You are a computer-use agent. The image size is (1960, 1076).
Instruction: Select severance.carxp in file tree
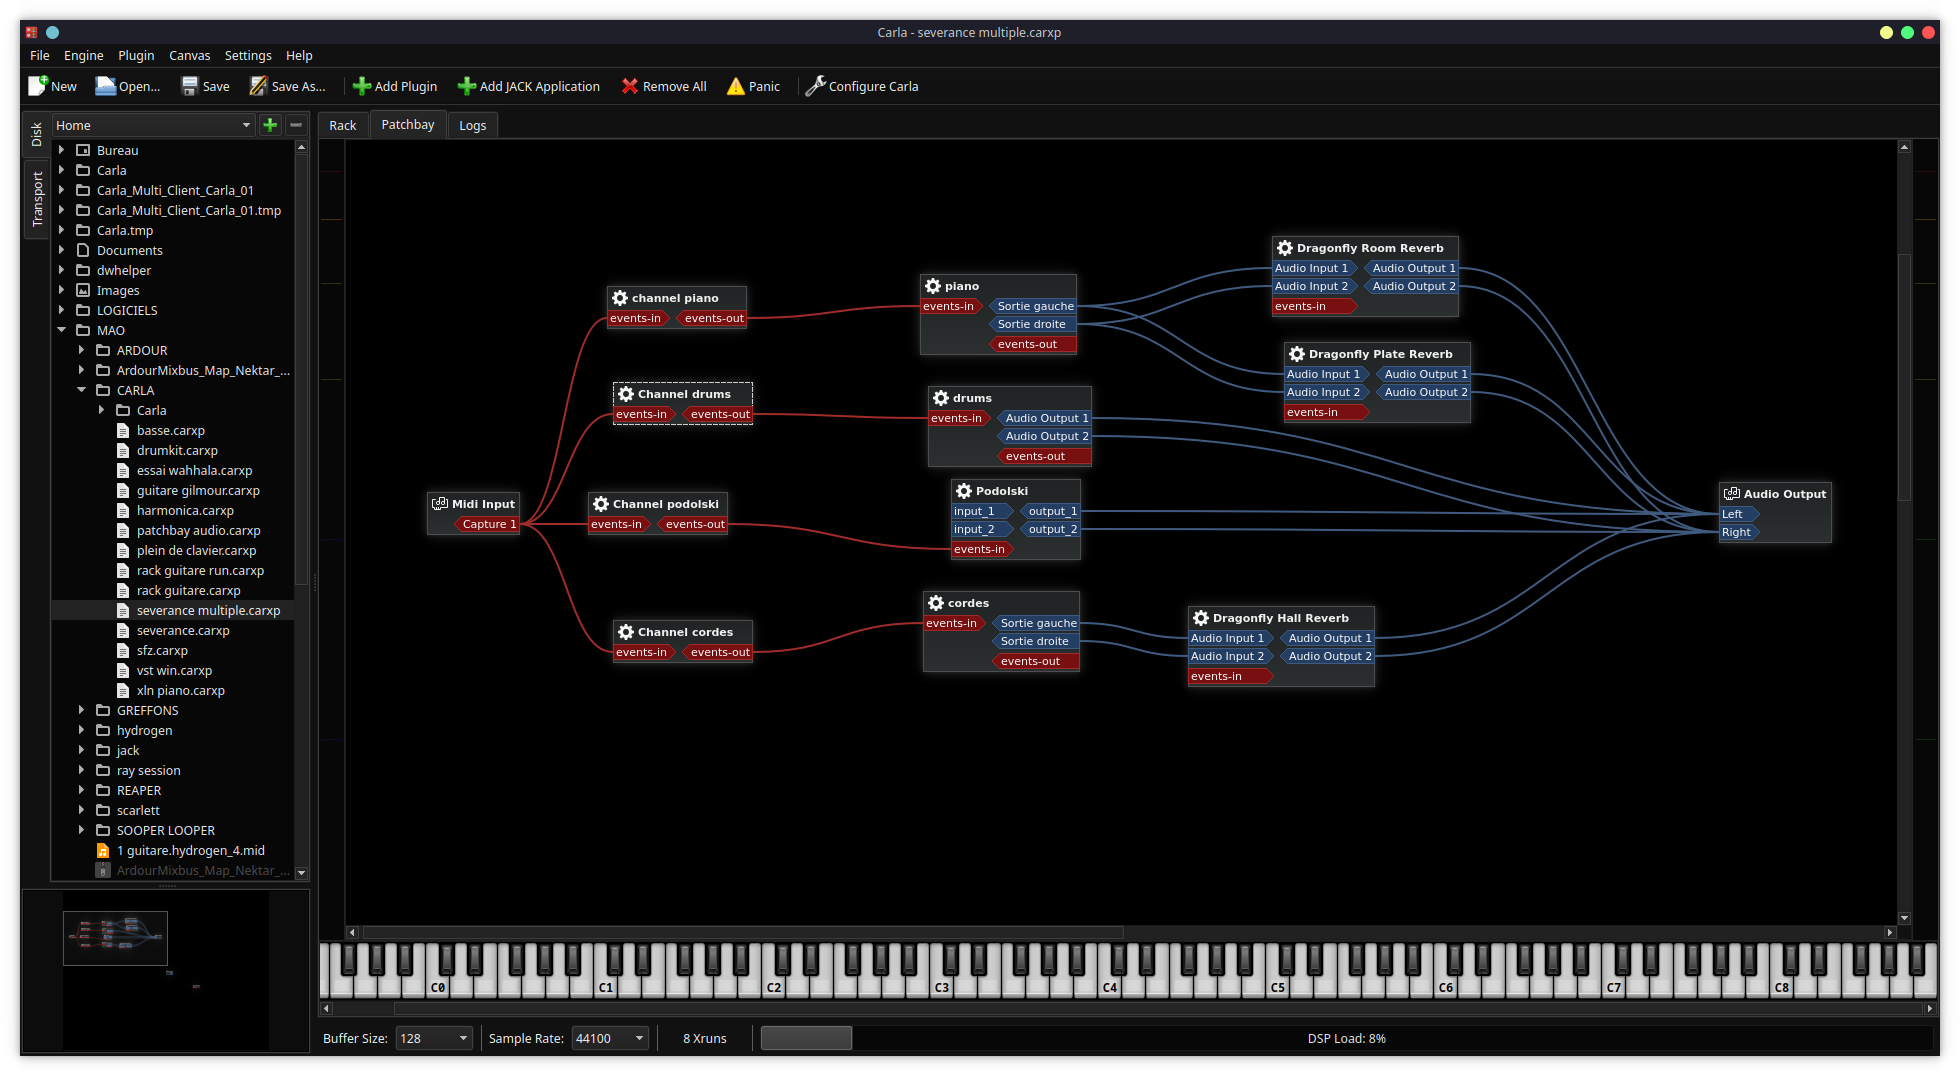pyautogui.click(x=183, y=630)
